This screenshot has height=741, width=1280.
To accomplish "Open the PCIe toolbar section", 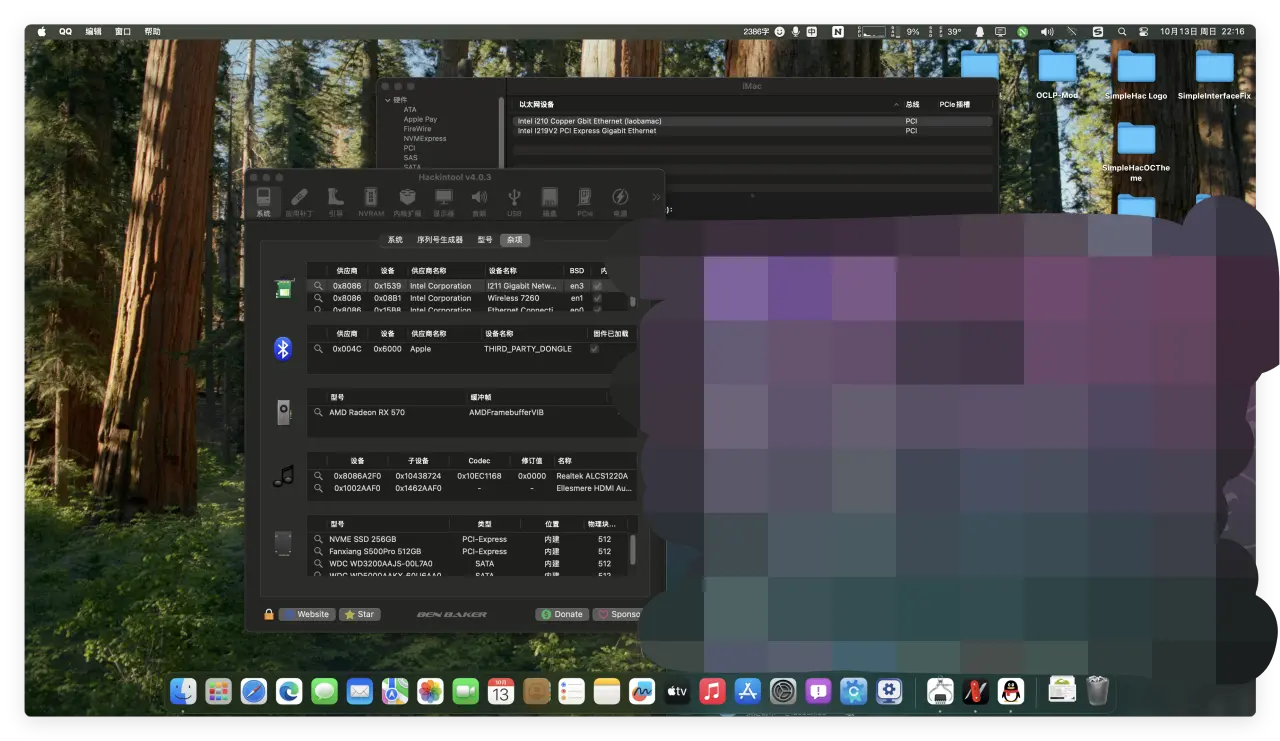I will 585,201.
